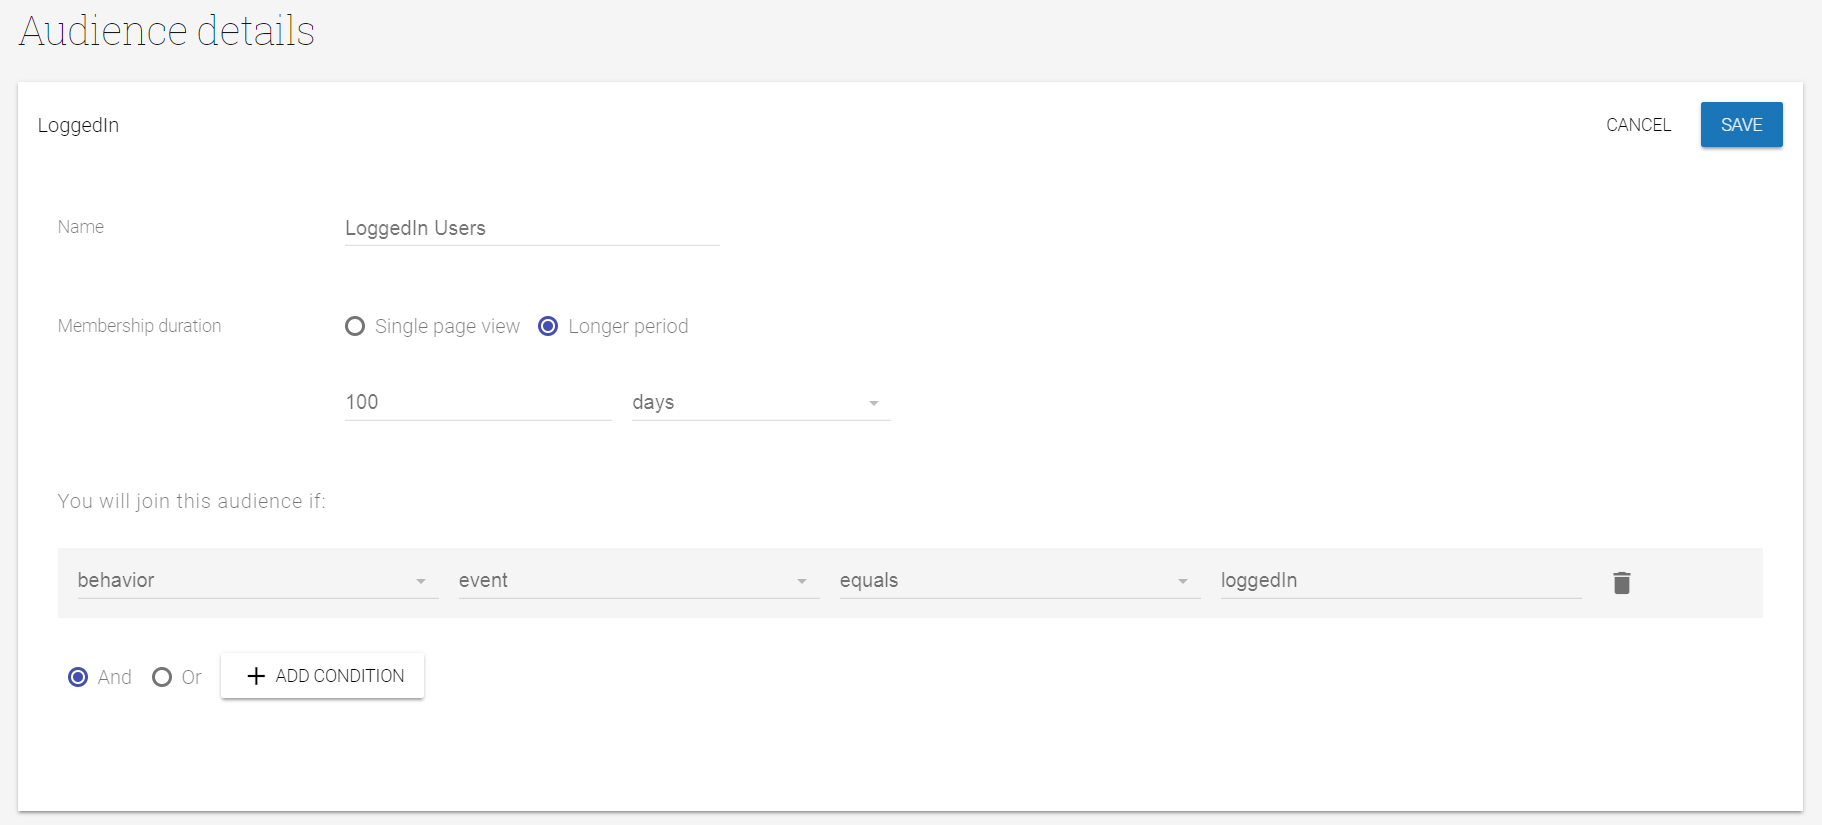This screenshot has height=825, width=1822.
Task: Click the duration field showing 100
Action: tap(478, 402)
